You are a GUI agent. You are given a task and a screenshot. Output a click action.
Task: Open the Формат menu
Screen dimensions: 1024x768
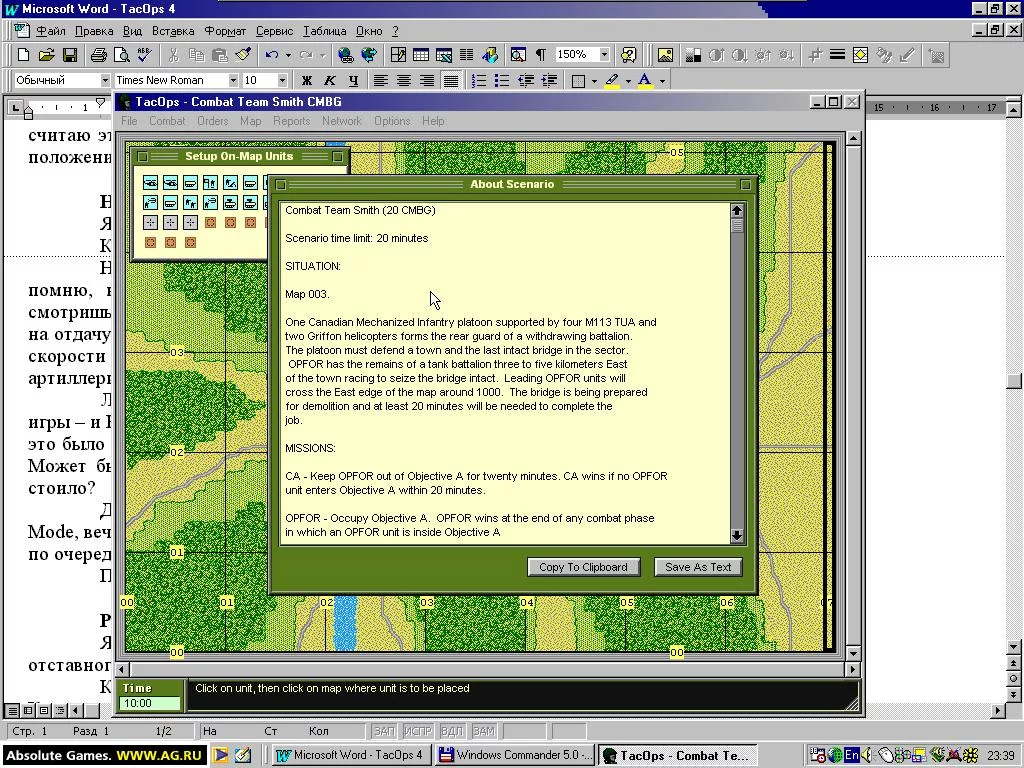(x=225, y=31)
